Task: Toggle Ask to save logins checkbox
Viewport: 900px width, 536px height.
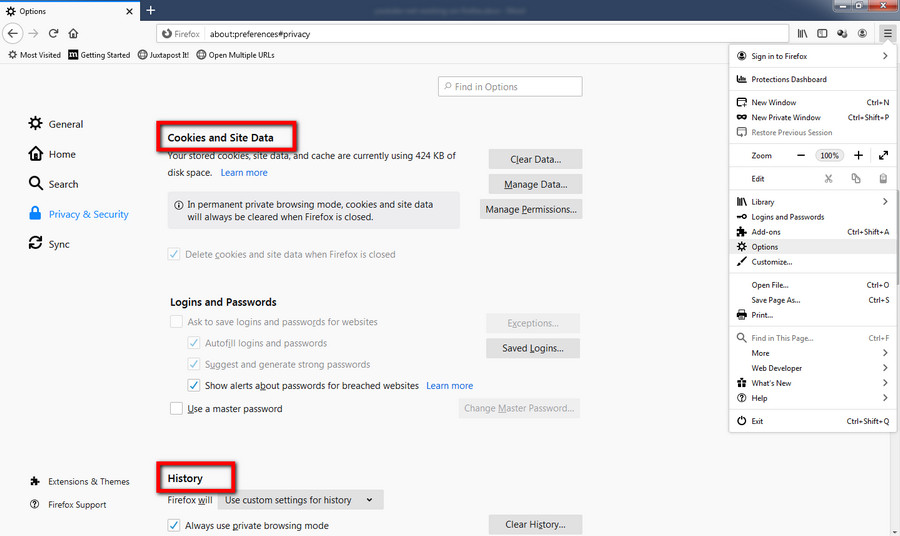Action: pos(176,322)
